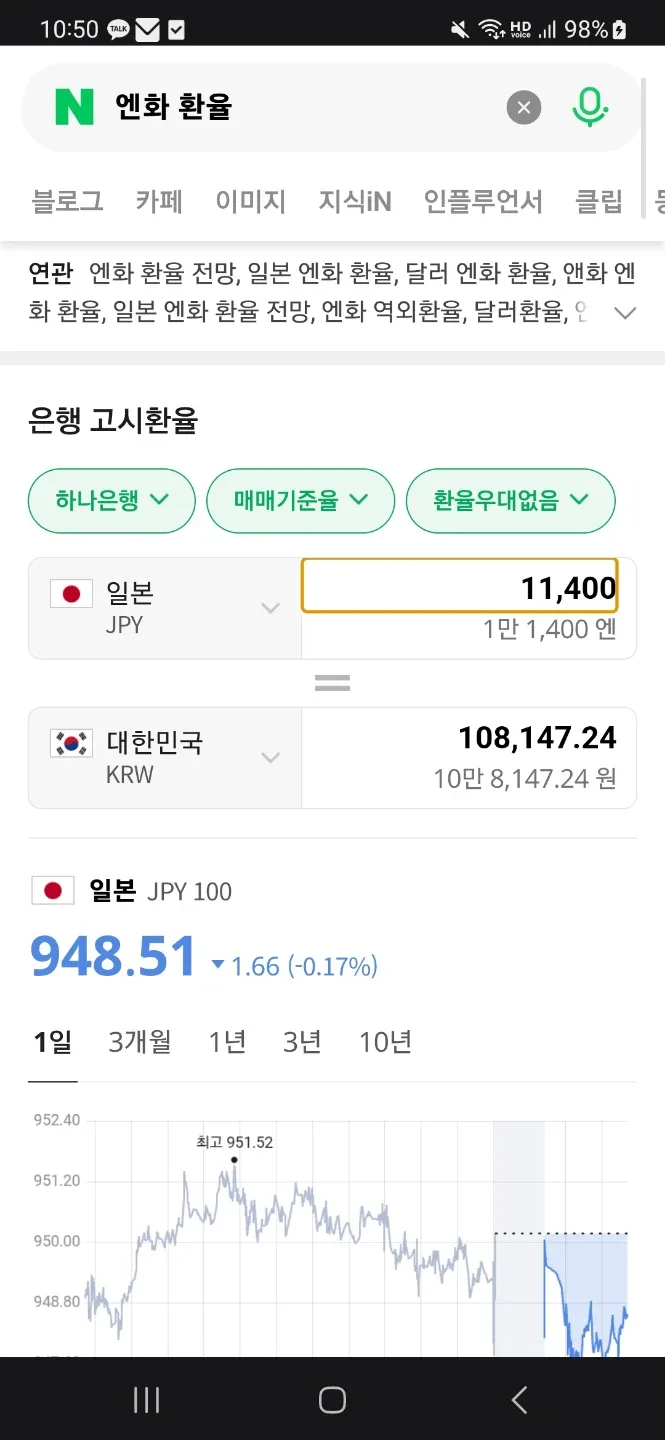Tap the South Korea flag icon
665x1440 pixels.
(x=72, y=743)
